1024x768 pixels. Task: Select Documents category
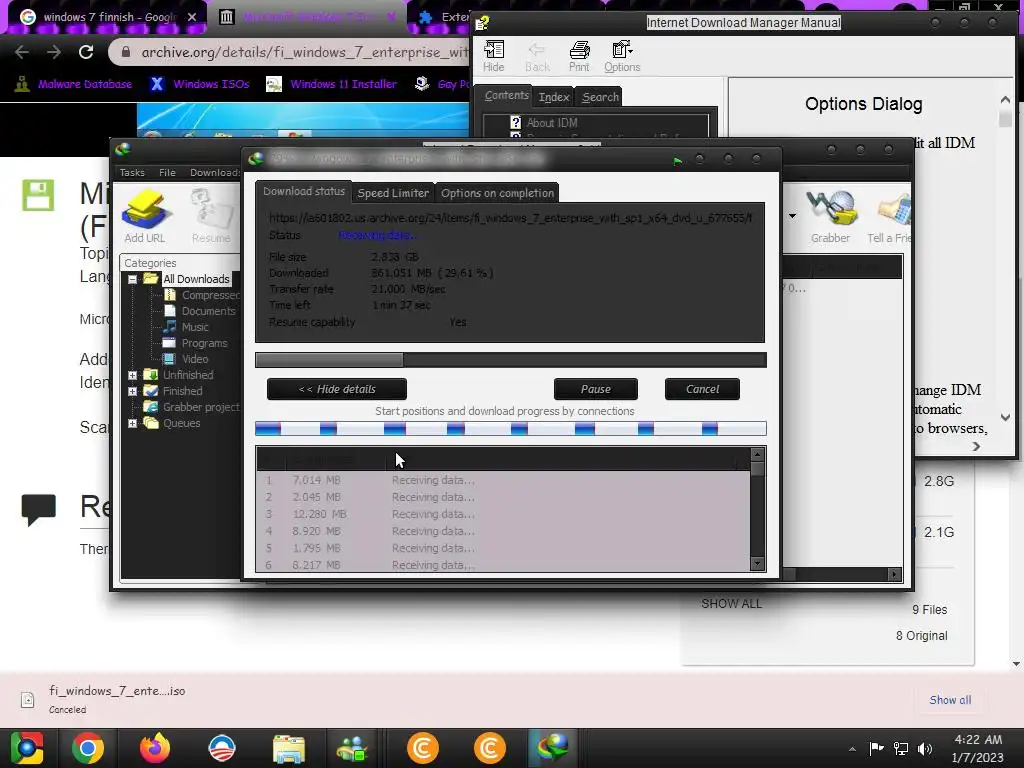coord(208,311)
